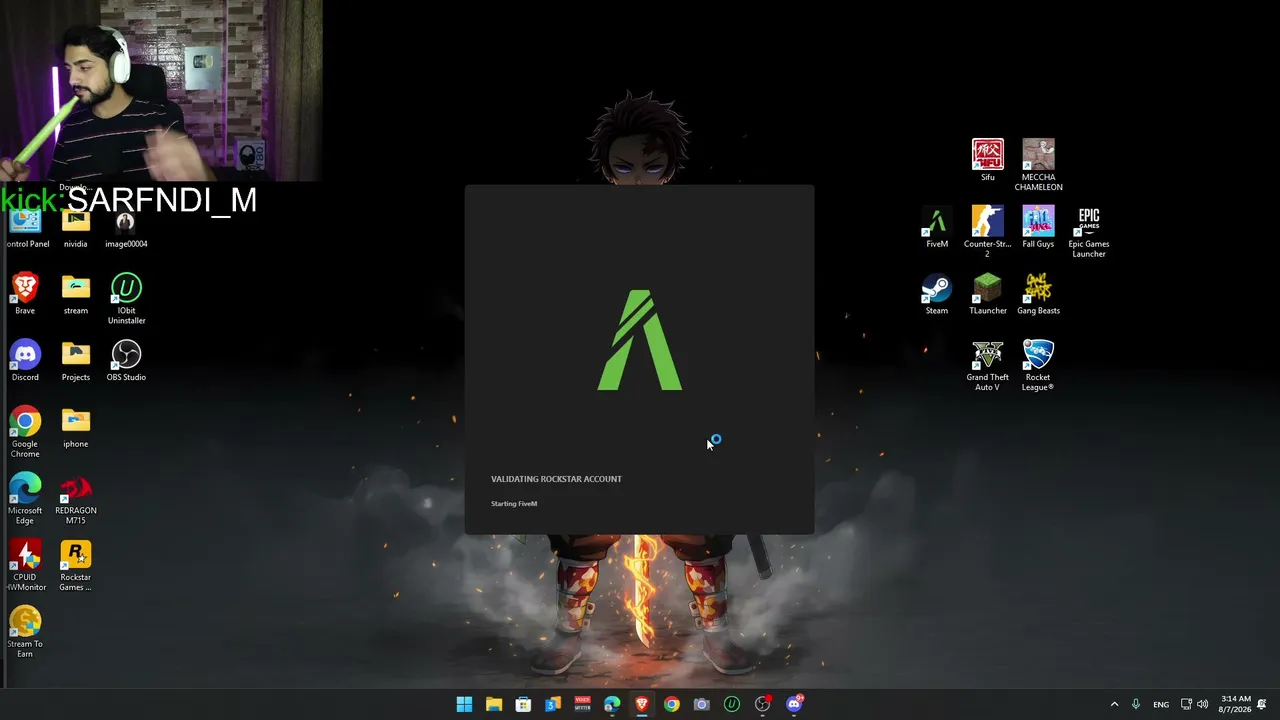Open the Windows Start menu
The height and width of the screenshot is (720, 1280).
(x=464, y=704)
